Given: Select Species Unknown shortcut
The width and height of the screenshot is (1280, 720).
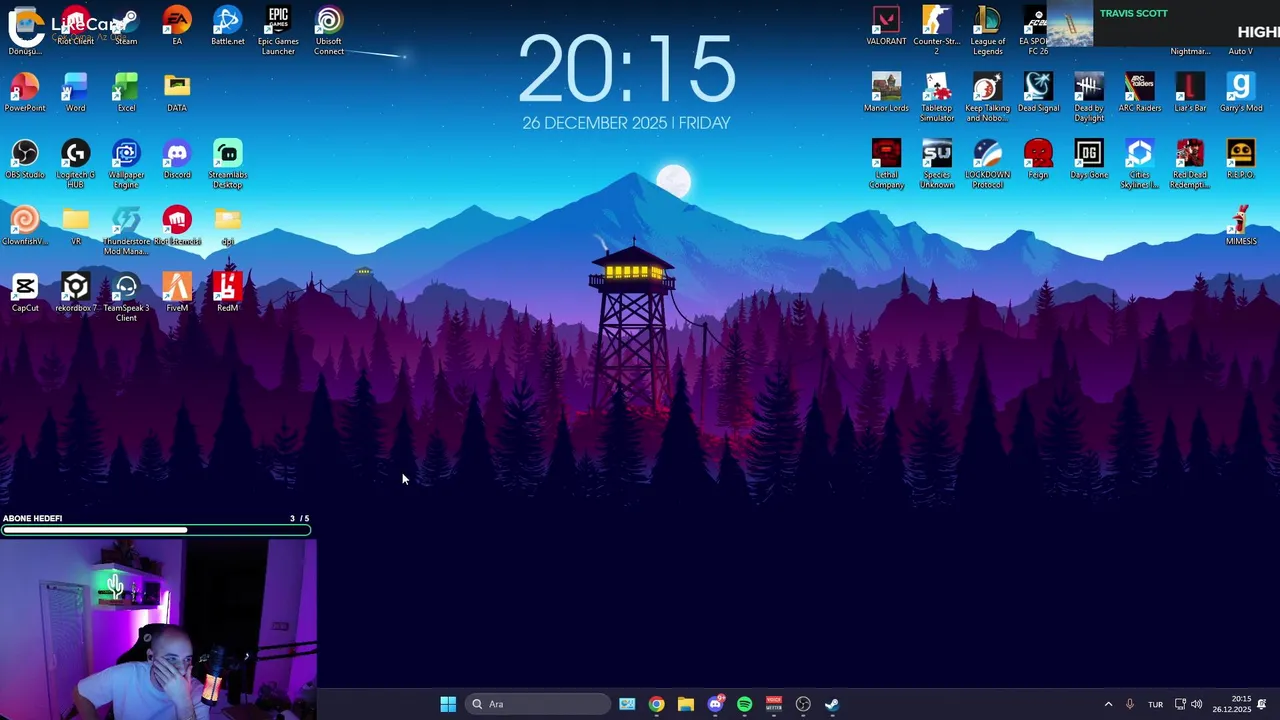Looking at the screenshot, I should 937,164.
